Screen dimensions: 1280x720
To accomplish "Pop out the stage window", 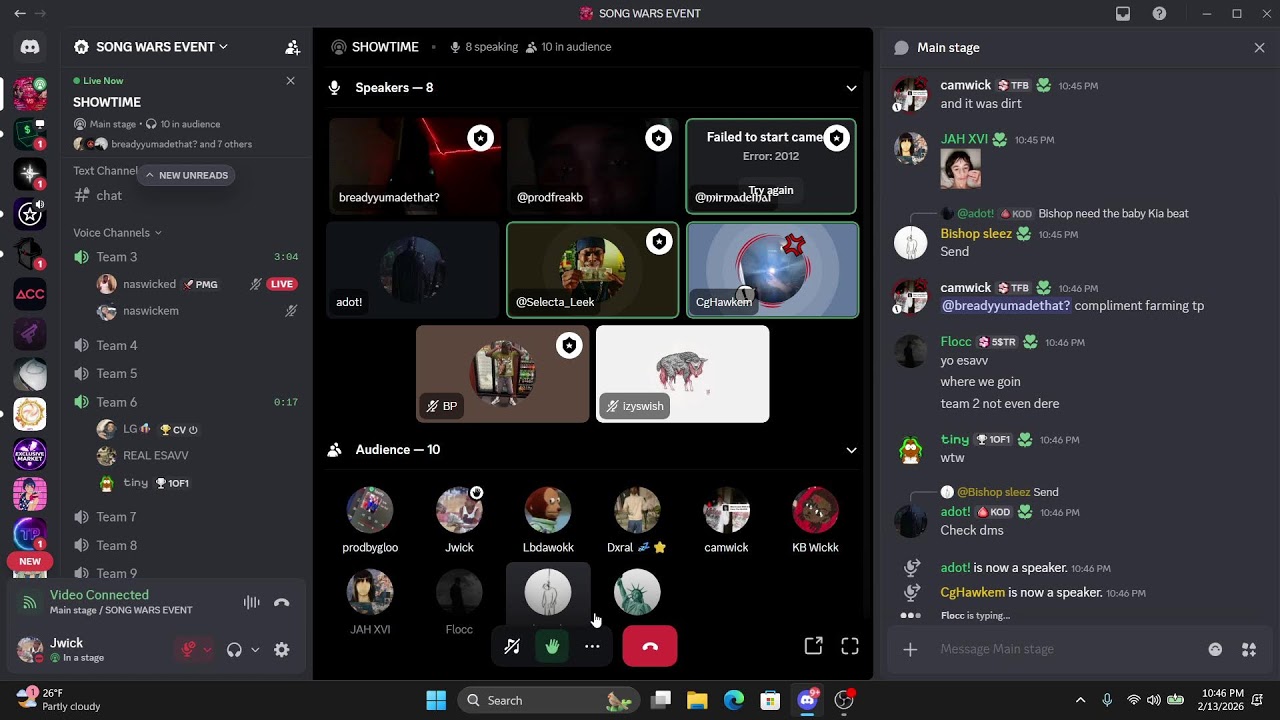I will tap(814, 647).
